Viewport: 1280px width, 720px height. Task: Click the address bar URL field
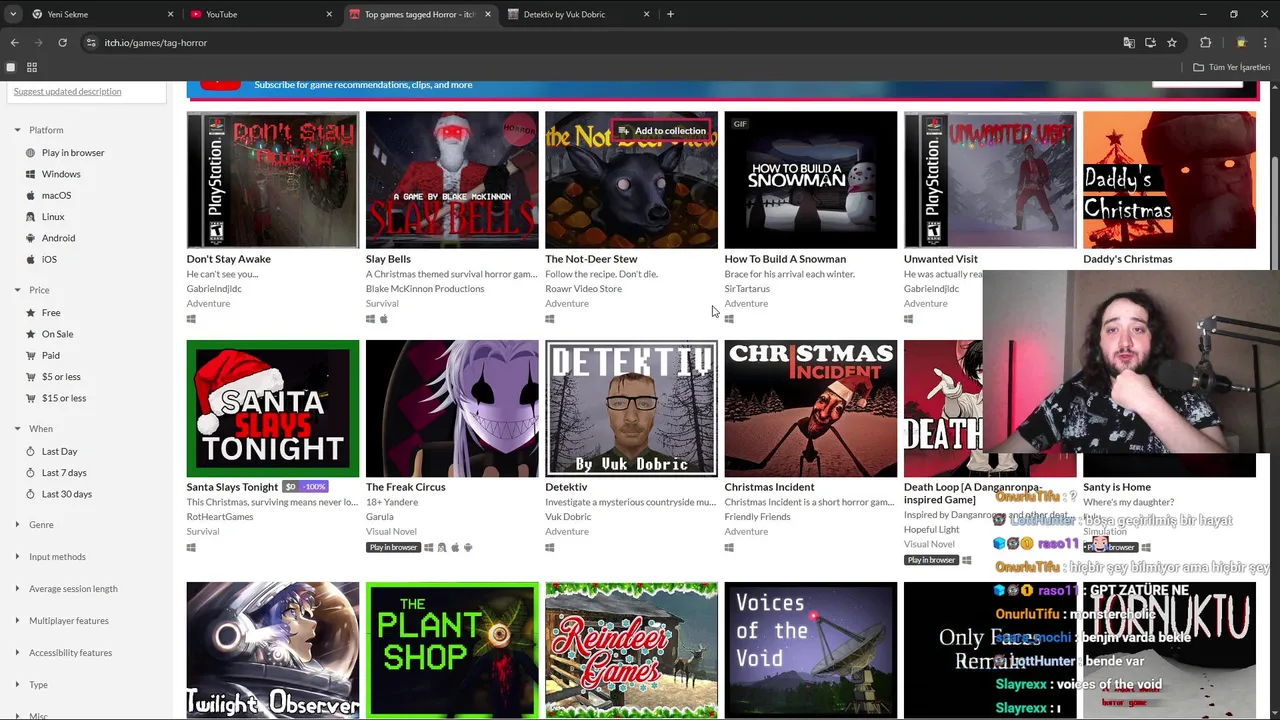pos(600,43)
